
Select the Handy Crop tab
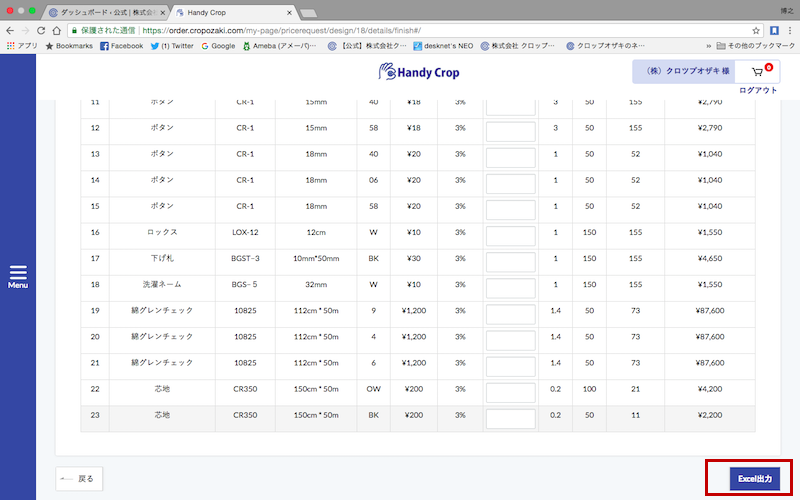(232, 12)
